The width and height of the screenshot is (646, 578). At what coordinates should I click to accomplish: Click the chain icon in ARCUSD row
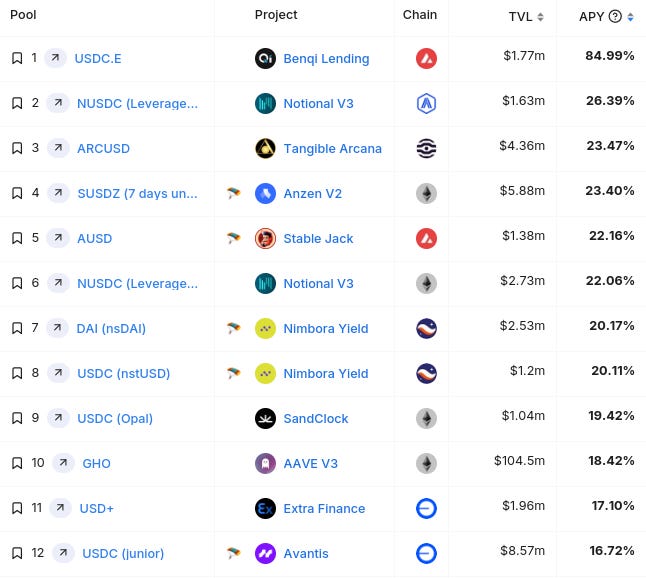[426, 148]
